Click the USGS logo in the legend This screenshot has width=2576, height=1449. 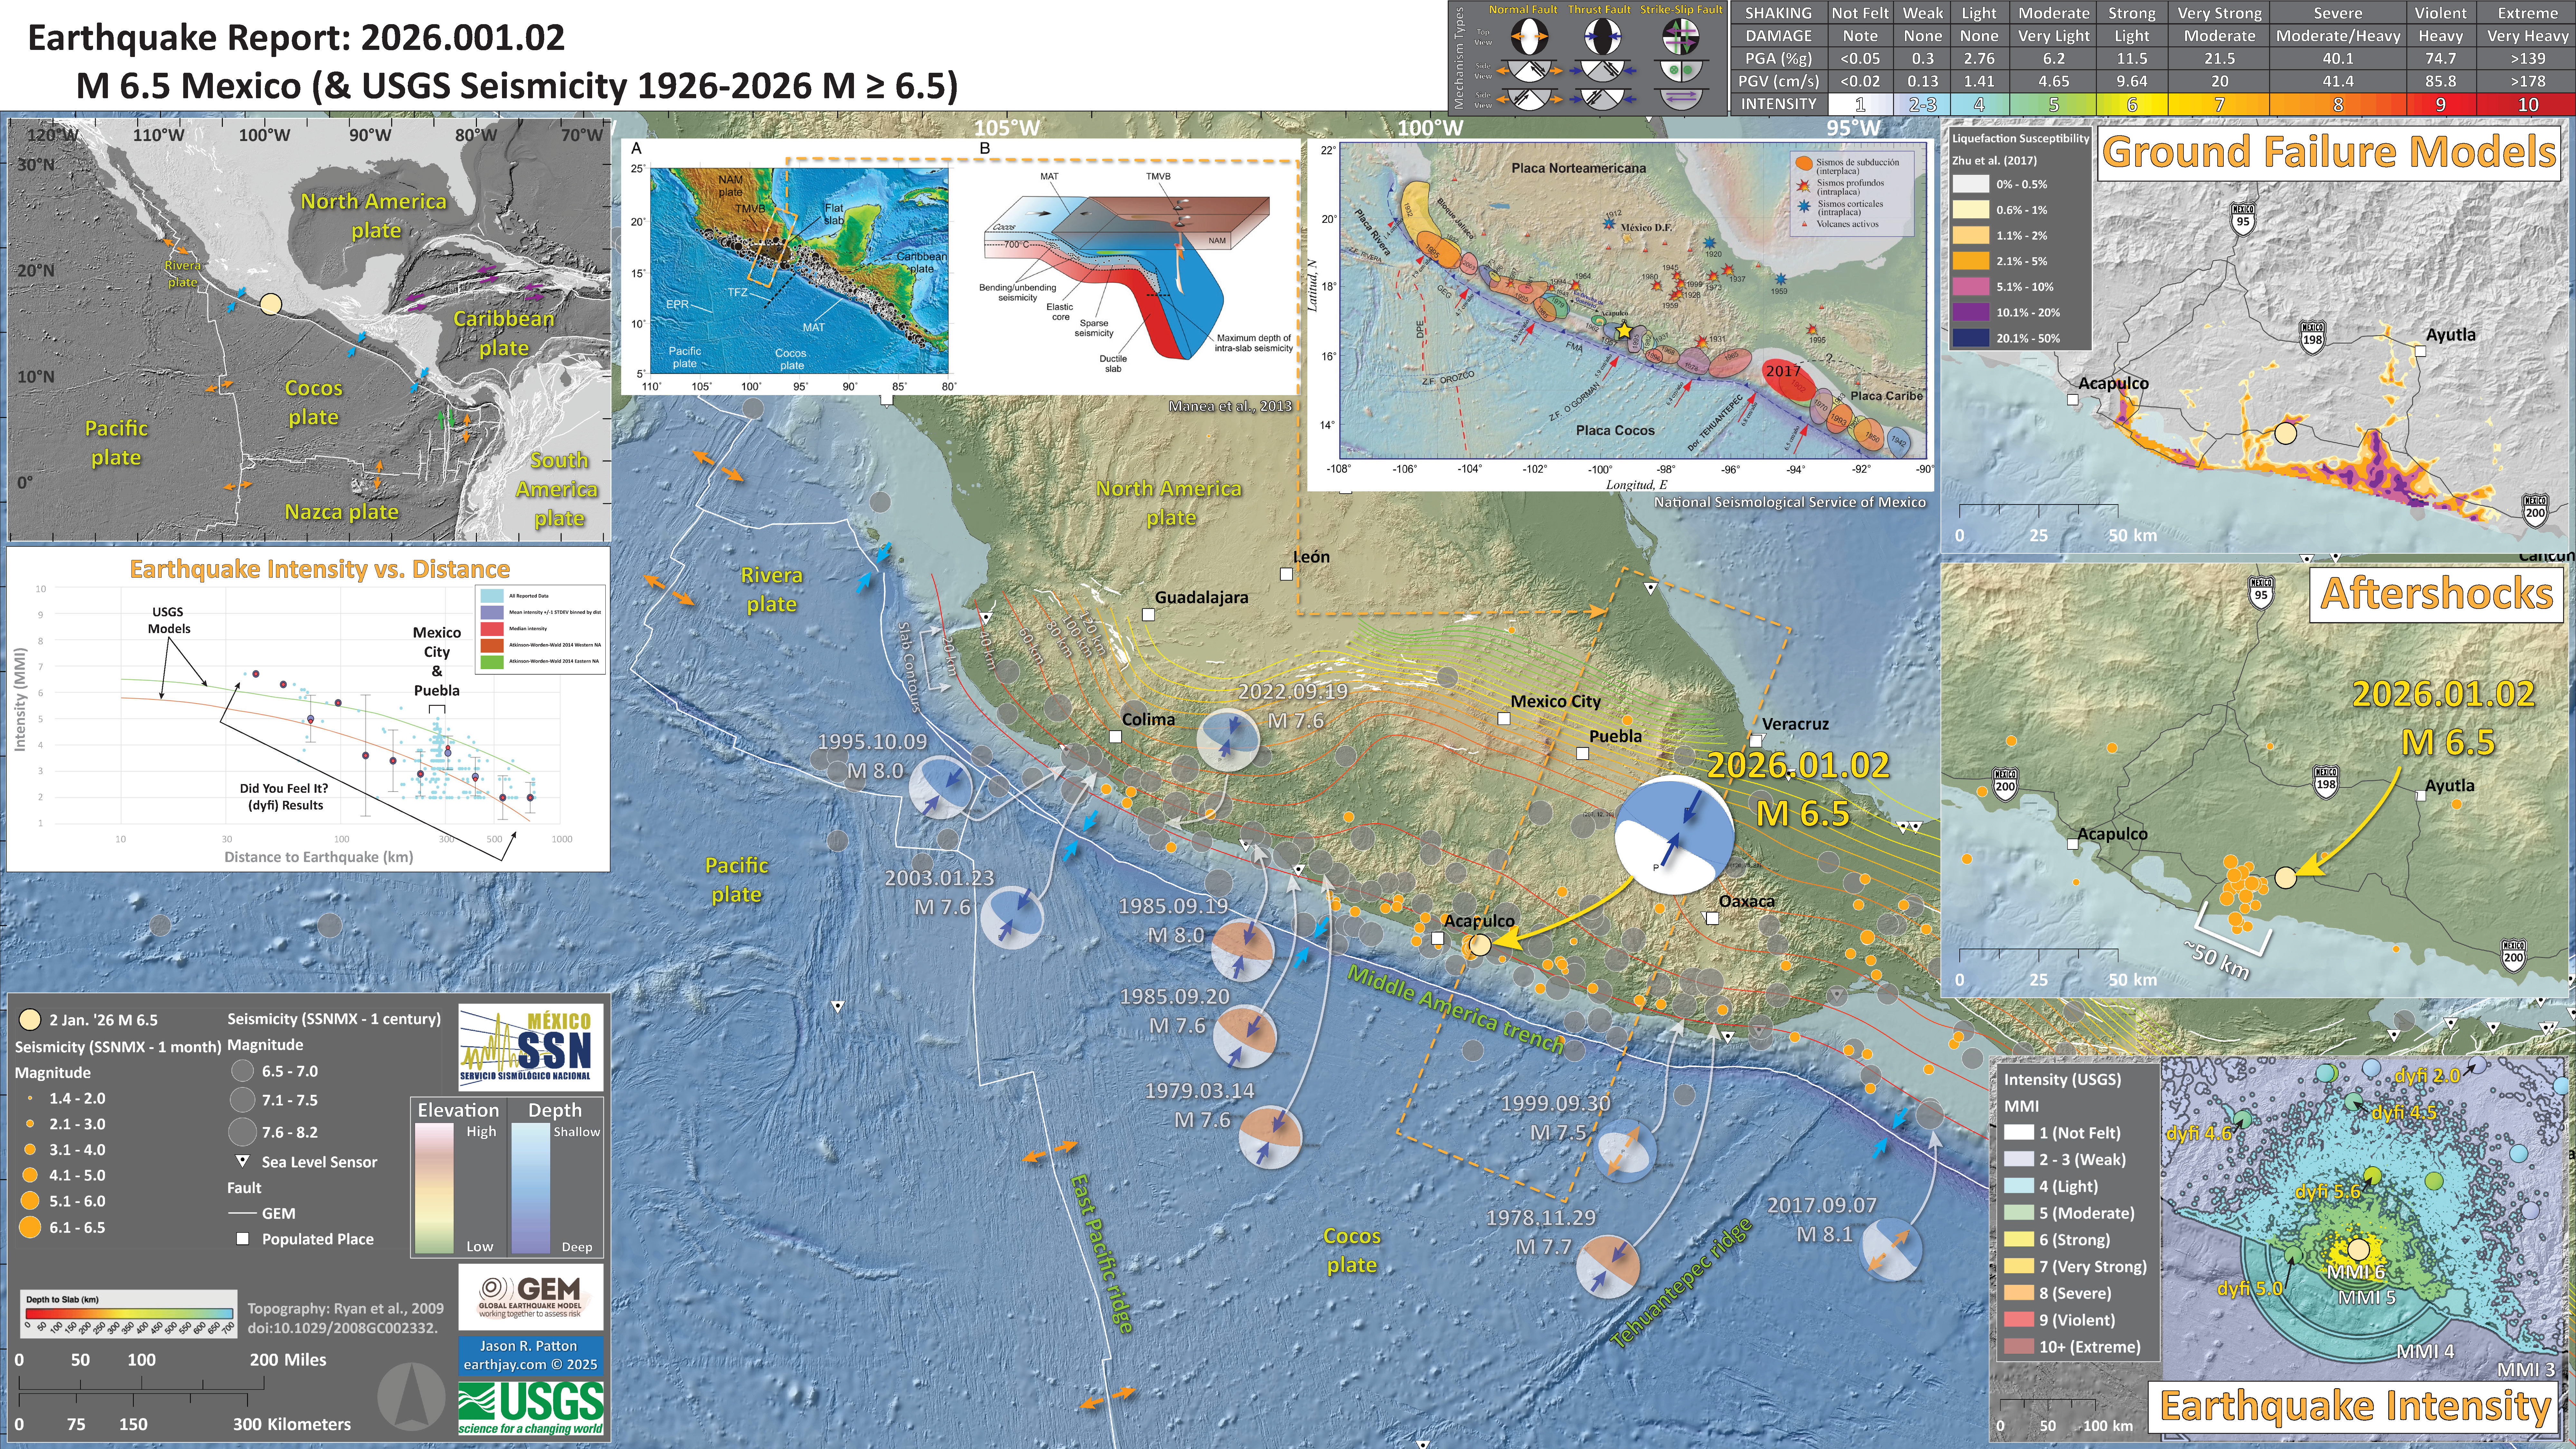click(531, 1408)
